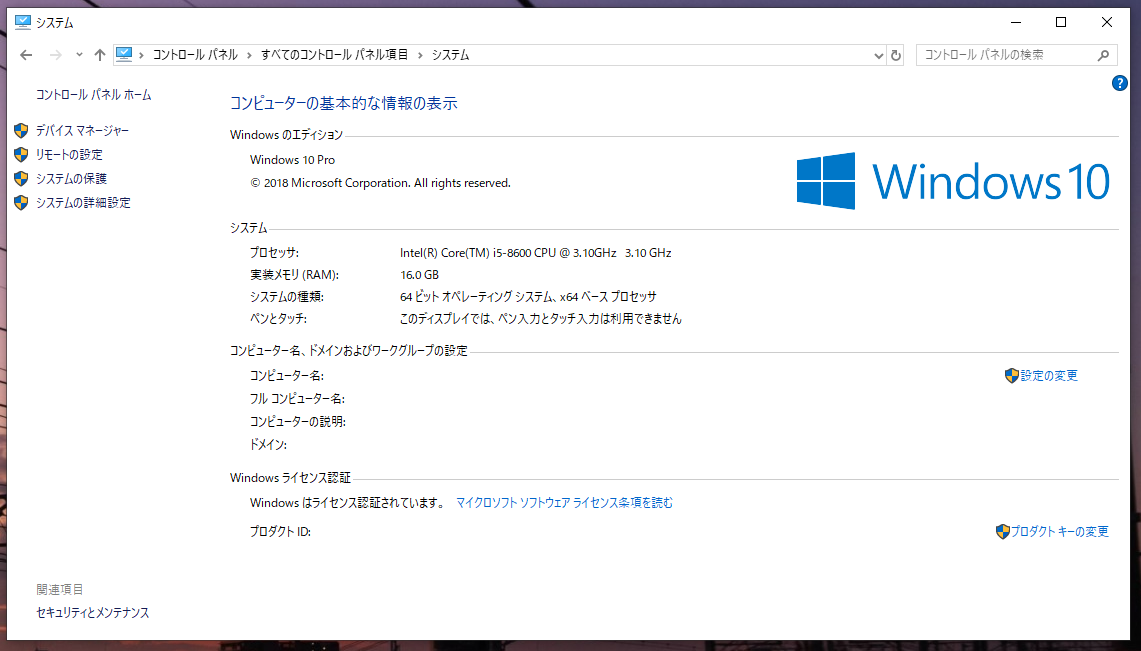Click the search magnifier icon
The image size is (1141, 651).
coord(1103,55)
